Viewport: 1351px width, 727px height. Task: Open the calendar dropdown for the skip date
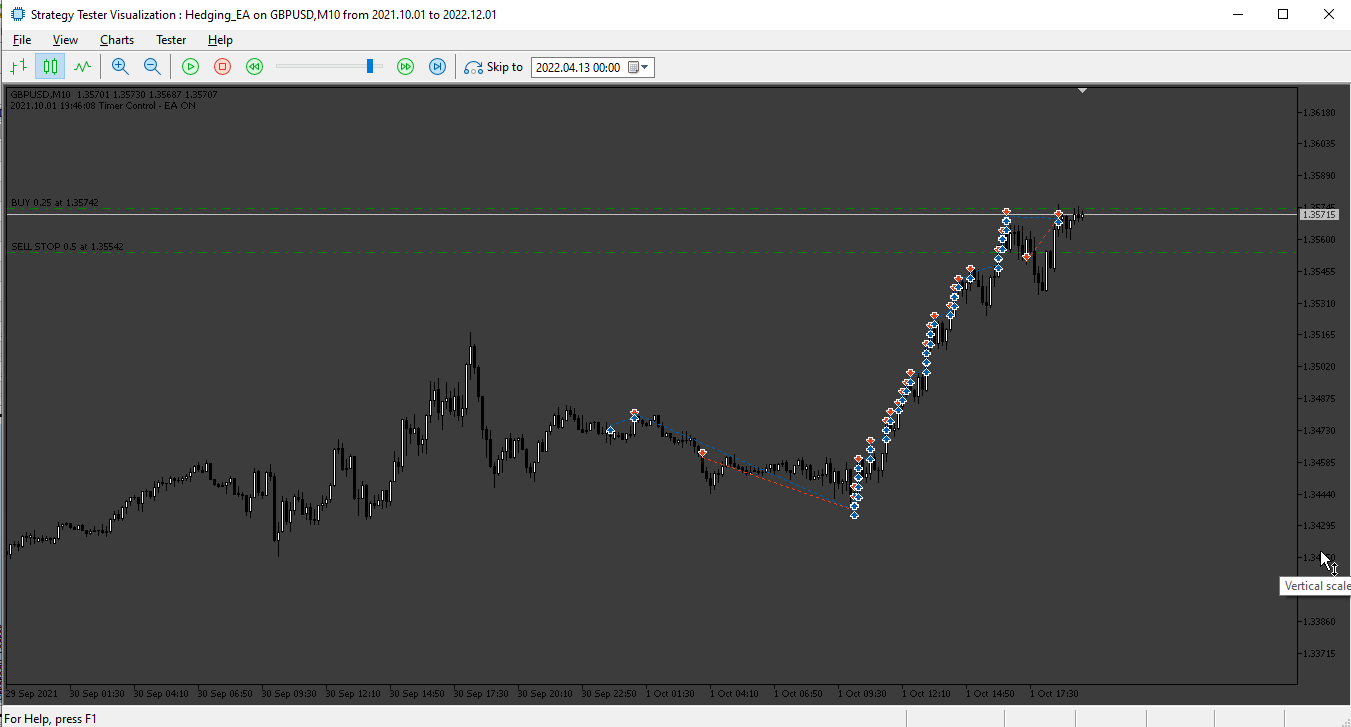(638, 67)
